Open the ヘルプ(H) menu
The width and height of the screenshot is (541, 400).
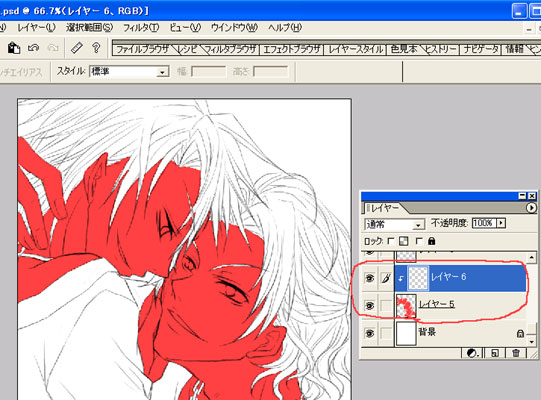(285, 28)
